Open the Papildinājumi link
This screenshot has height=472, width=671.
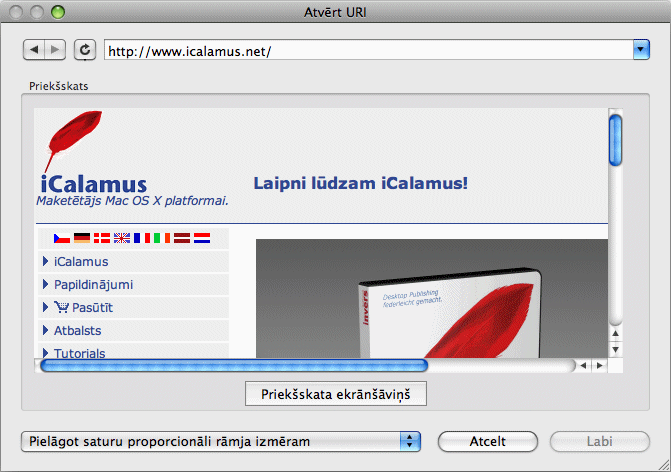93,285
